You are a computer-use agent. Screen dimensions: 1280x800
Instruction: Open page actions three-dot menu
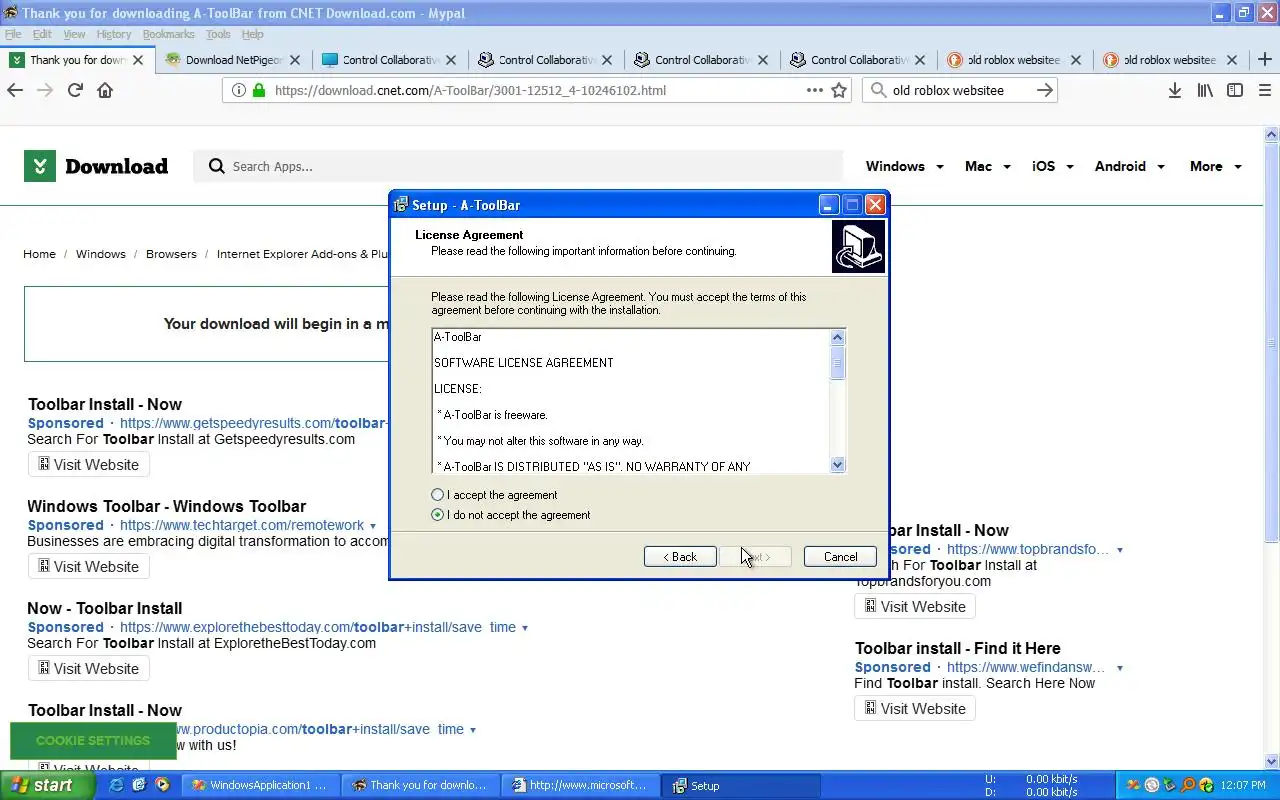(x=815, y=90)
